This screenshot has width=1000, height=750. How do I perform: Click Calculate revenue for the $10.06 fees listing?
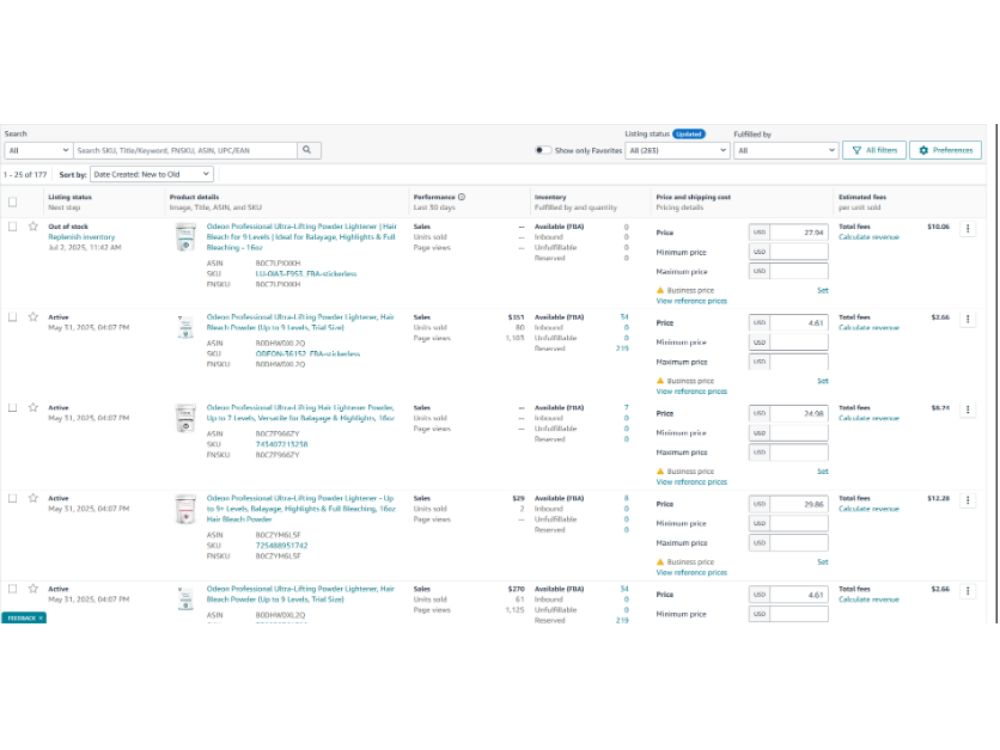coord(869,237)
